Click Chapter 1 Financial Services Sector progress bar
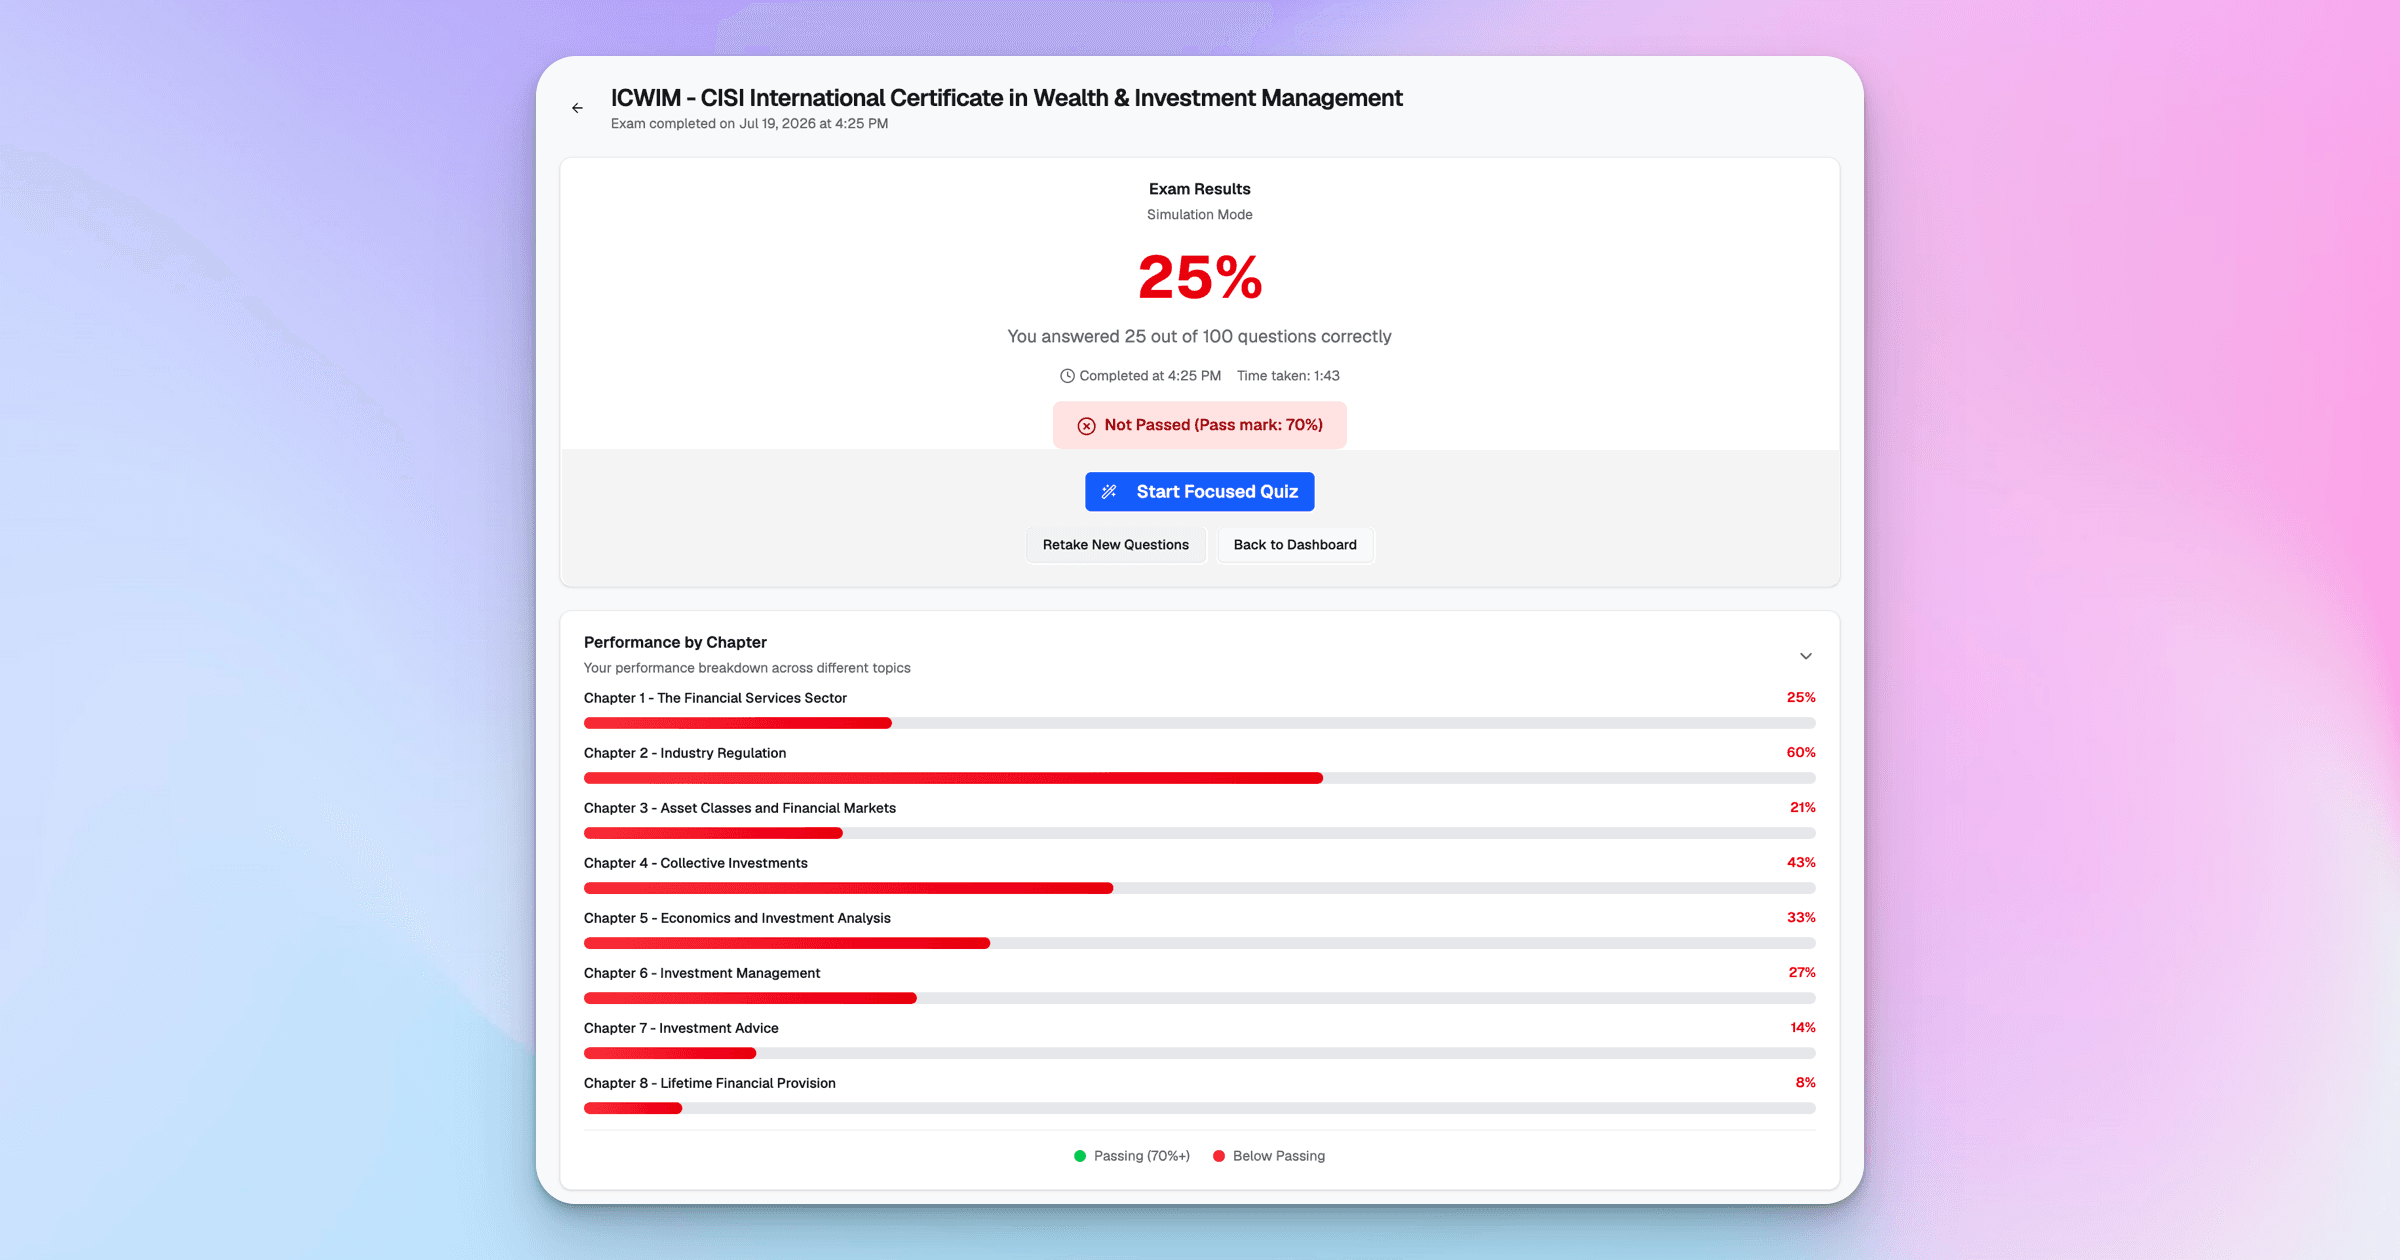The image size is (2400, 1260). coord(1199,723)
